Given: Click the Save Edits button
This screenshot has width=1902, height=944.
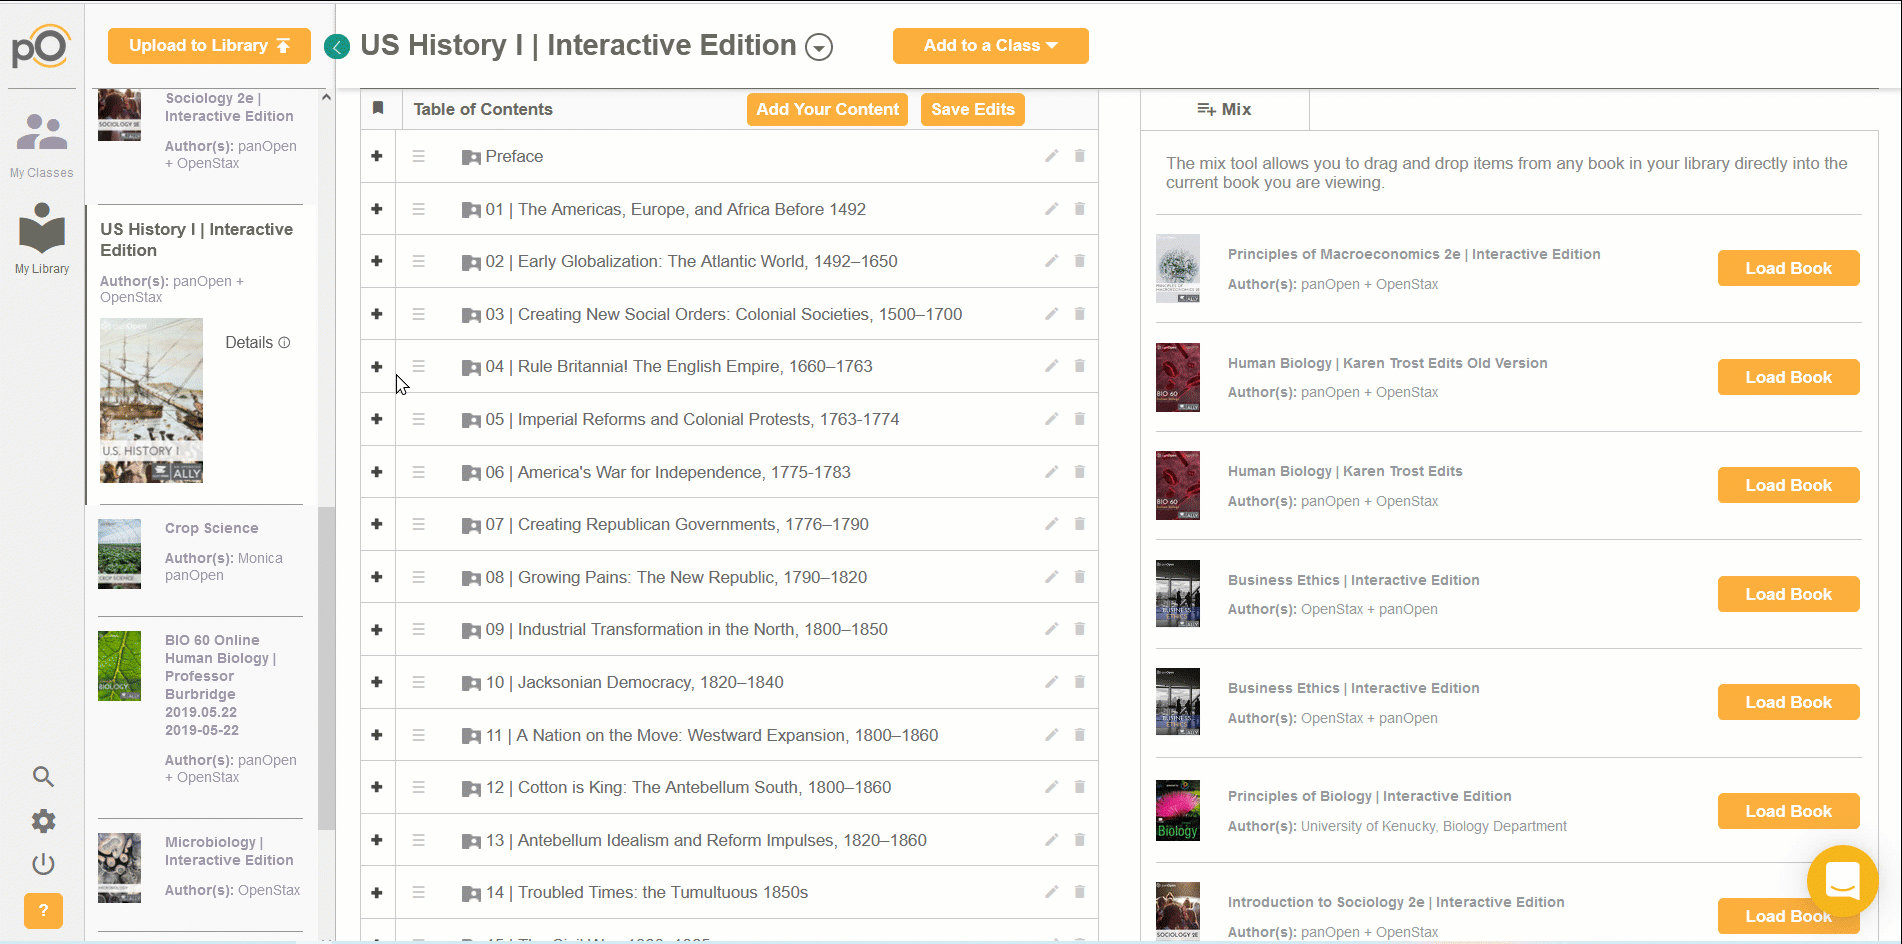Looking at the screenshot, I should (973, 110).
